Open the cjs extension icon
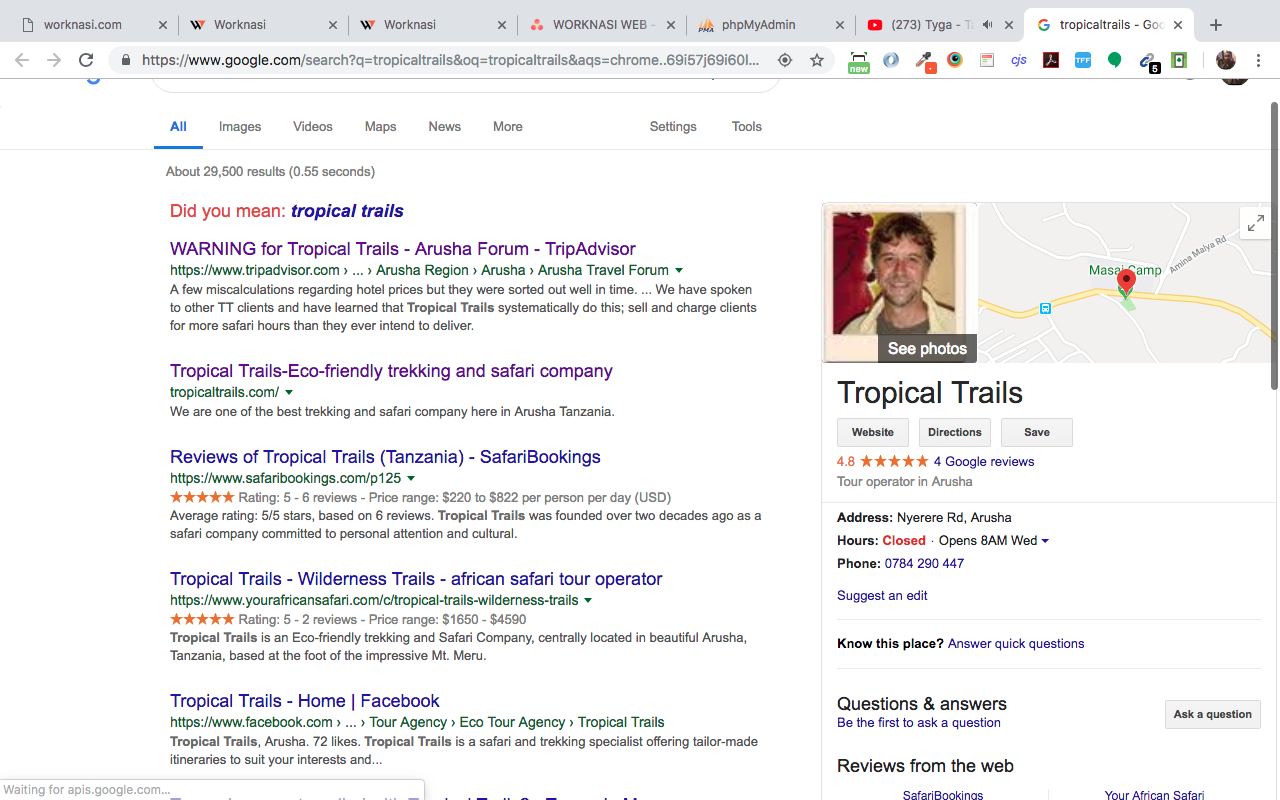Screen dimensions: 1280x800 click(x=1019, y=60)
